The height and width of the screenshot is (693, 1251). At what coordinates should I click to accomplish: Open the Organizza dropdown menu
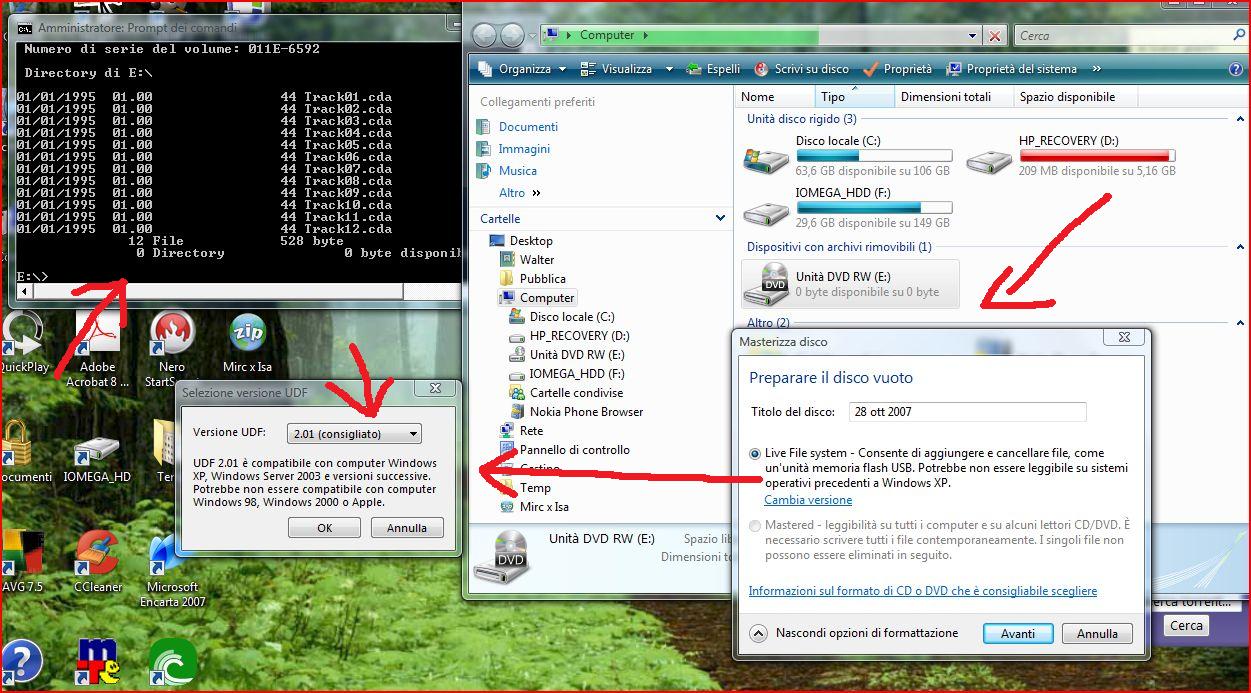tap(523, 69)
